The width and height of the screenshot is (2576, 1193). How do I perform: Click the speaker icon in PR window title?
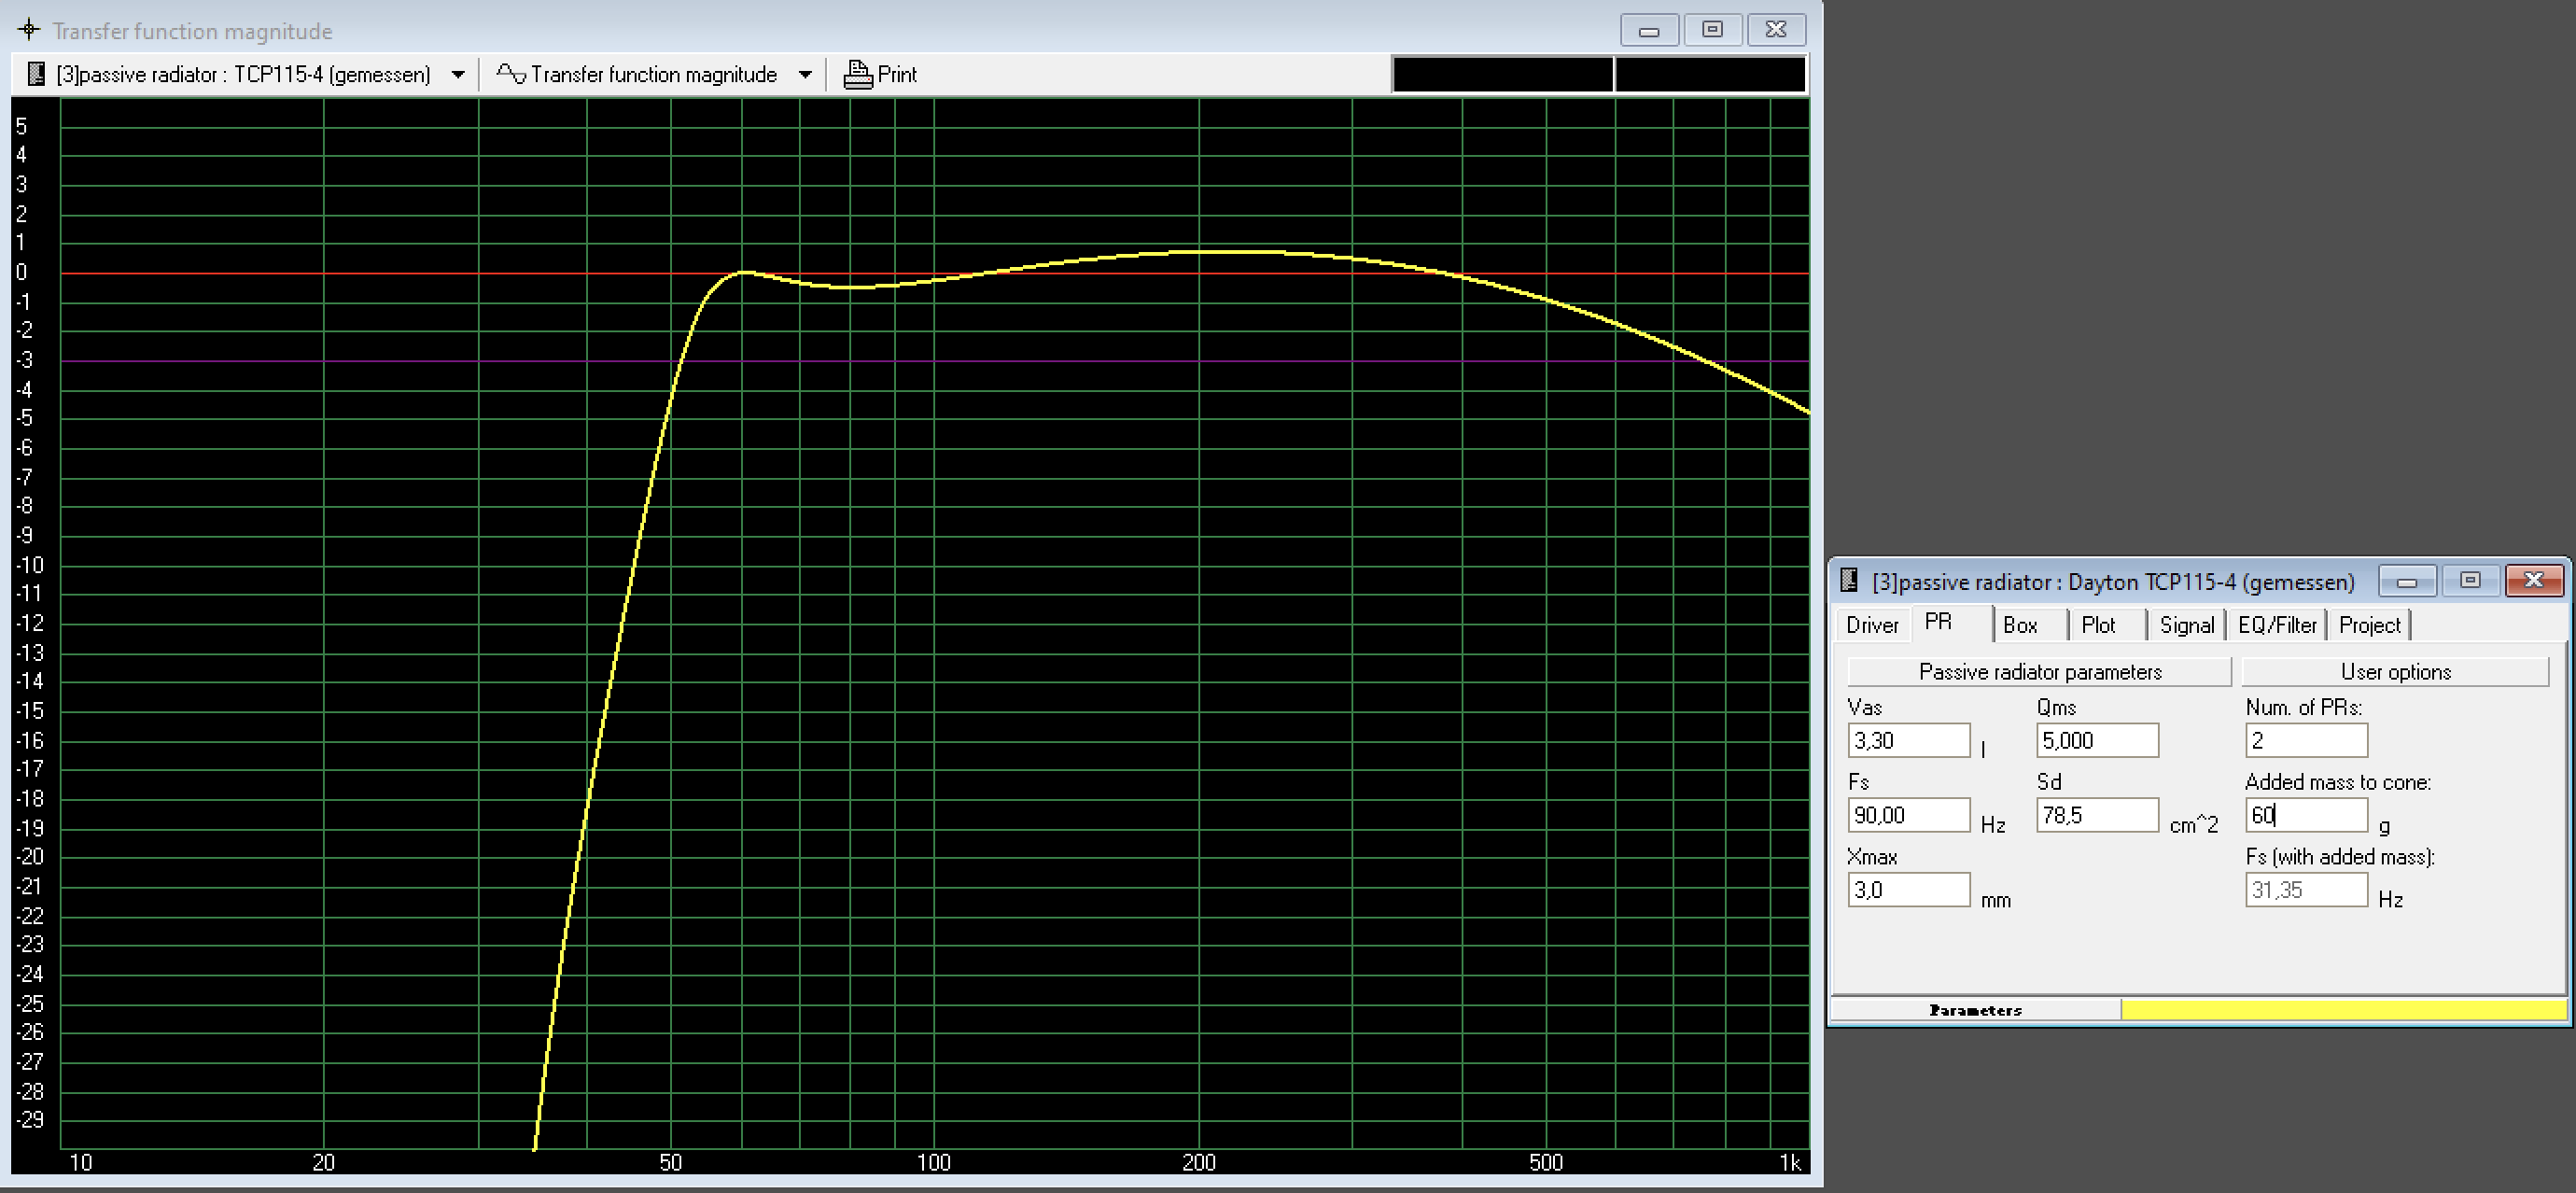click(x=1849, y=581)
